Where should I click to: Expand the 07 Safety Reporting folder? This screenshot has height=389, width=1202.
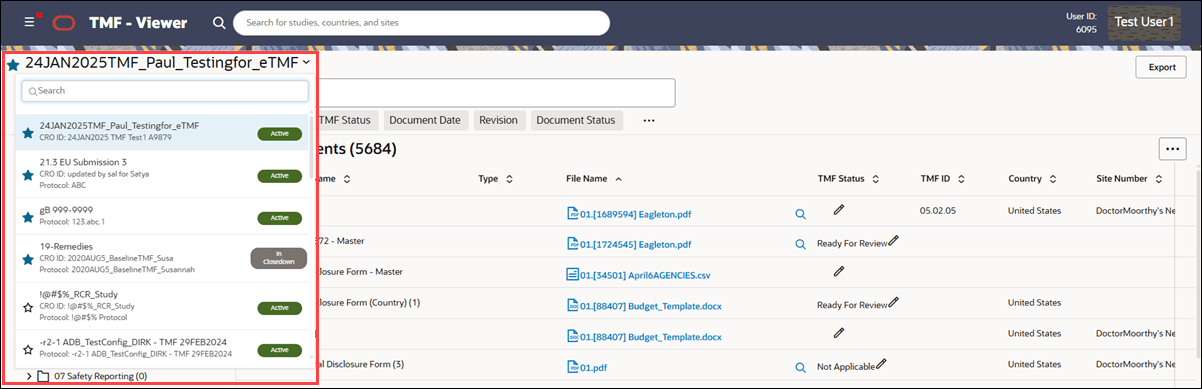28,376
